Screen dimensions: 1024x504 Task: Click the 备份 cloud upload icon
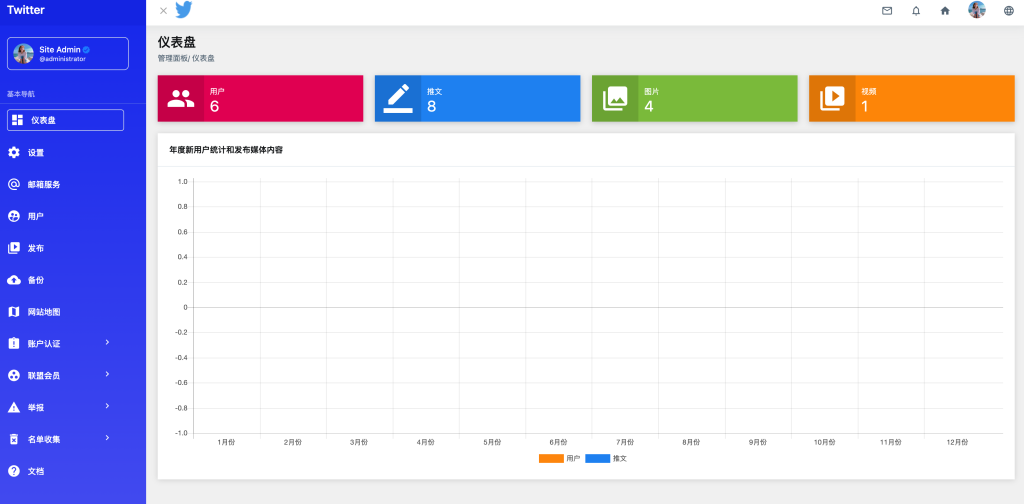(14, 280)
